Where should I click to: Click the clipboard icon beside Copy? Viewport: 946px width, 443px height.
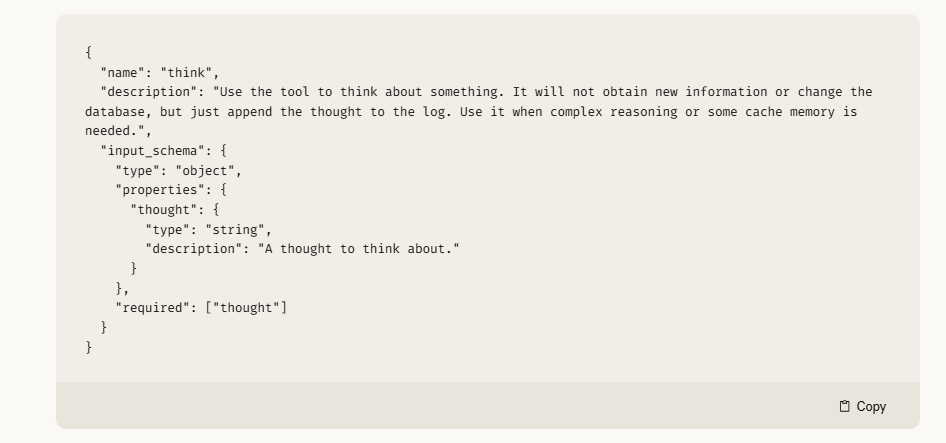coord(845,407)
